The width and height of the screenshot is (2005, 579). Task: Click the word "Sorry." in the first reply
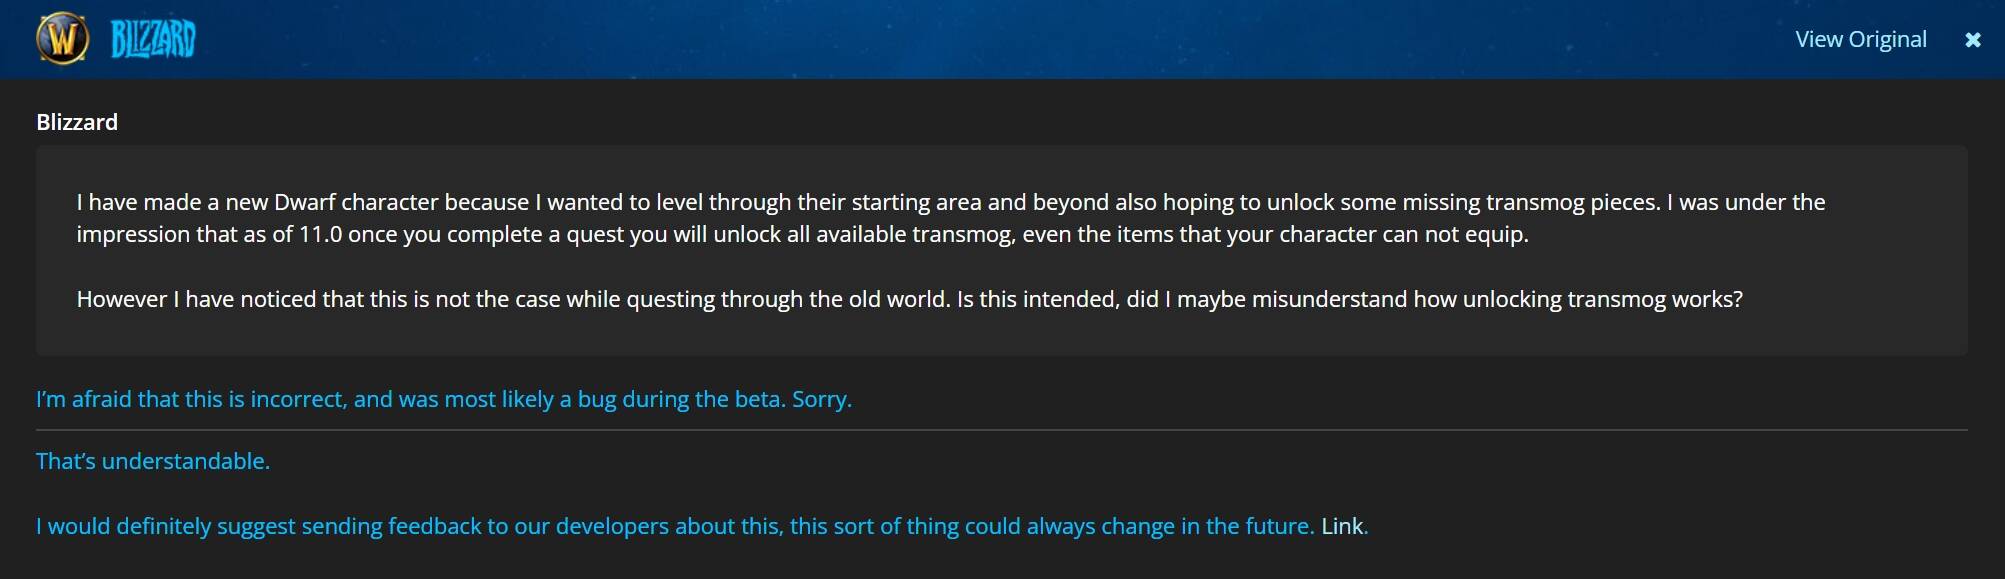click(822, 399)
